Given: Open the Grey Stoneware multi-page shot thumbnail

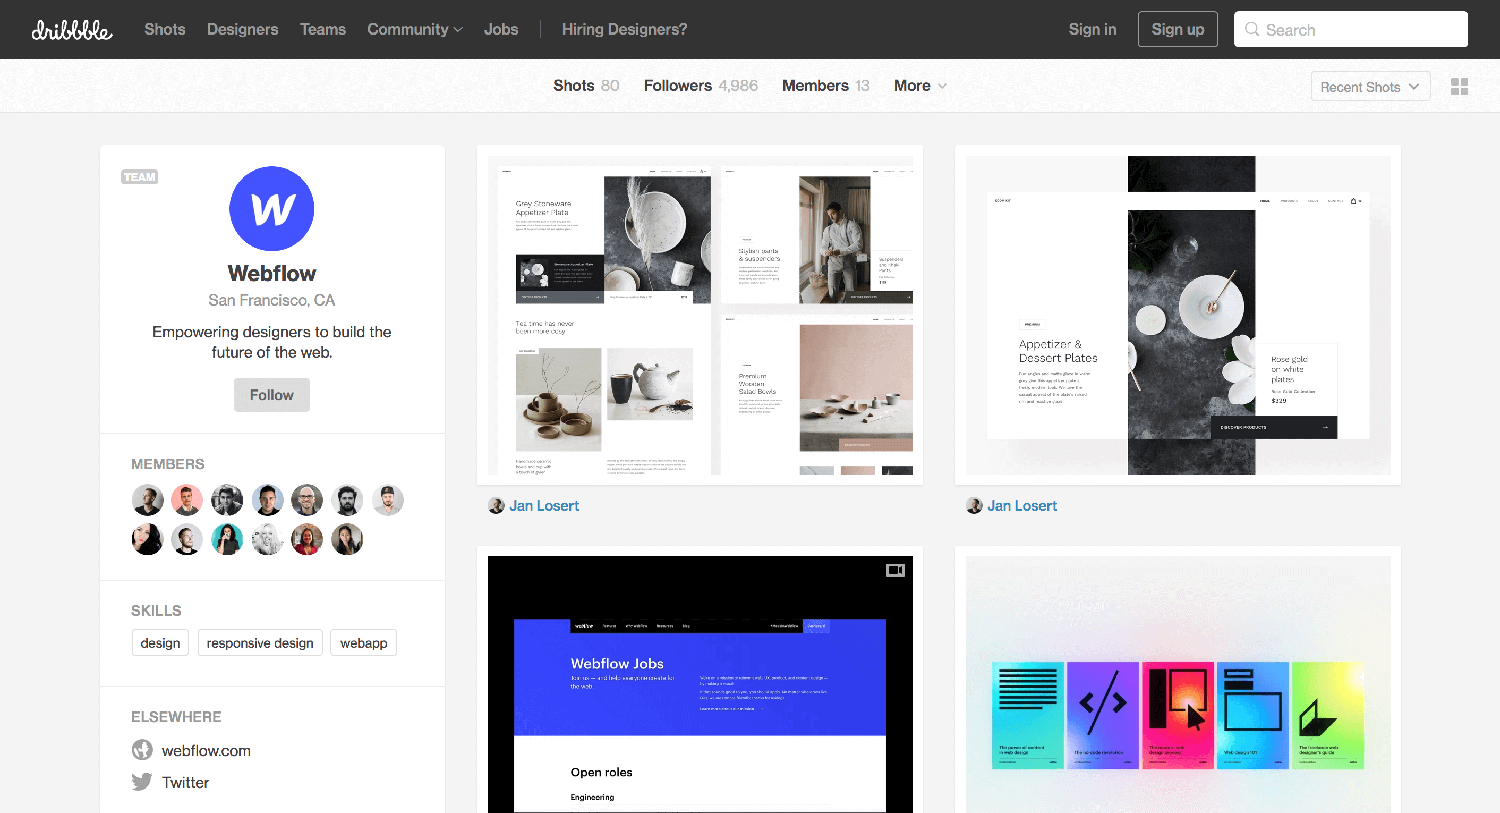Looking at the screenshot, I should 700,315.
